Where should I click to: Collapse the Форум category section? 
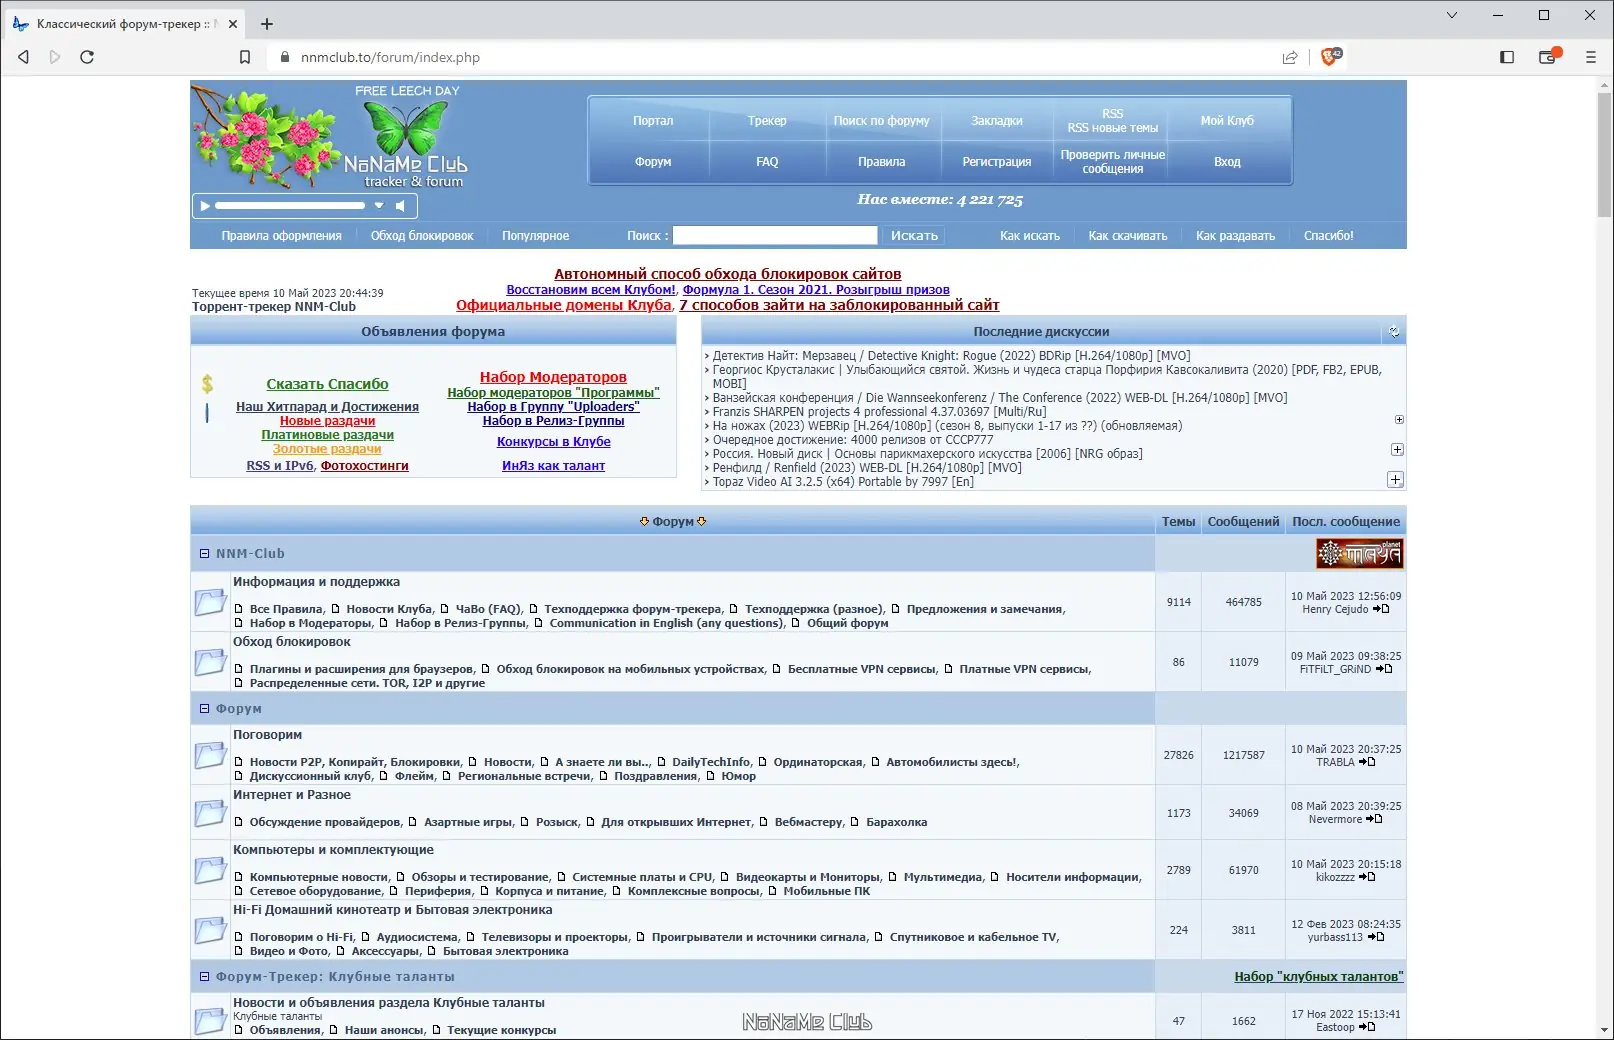coord(204,709)
